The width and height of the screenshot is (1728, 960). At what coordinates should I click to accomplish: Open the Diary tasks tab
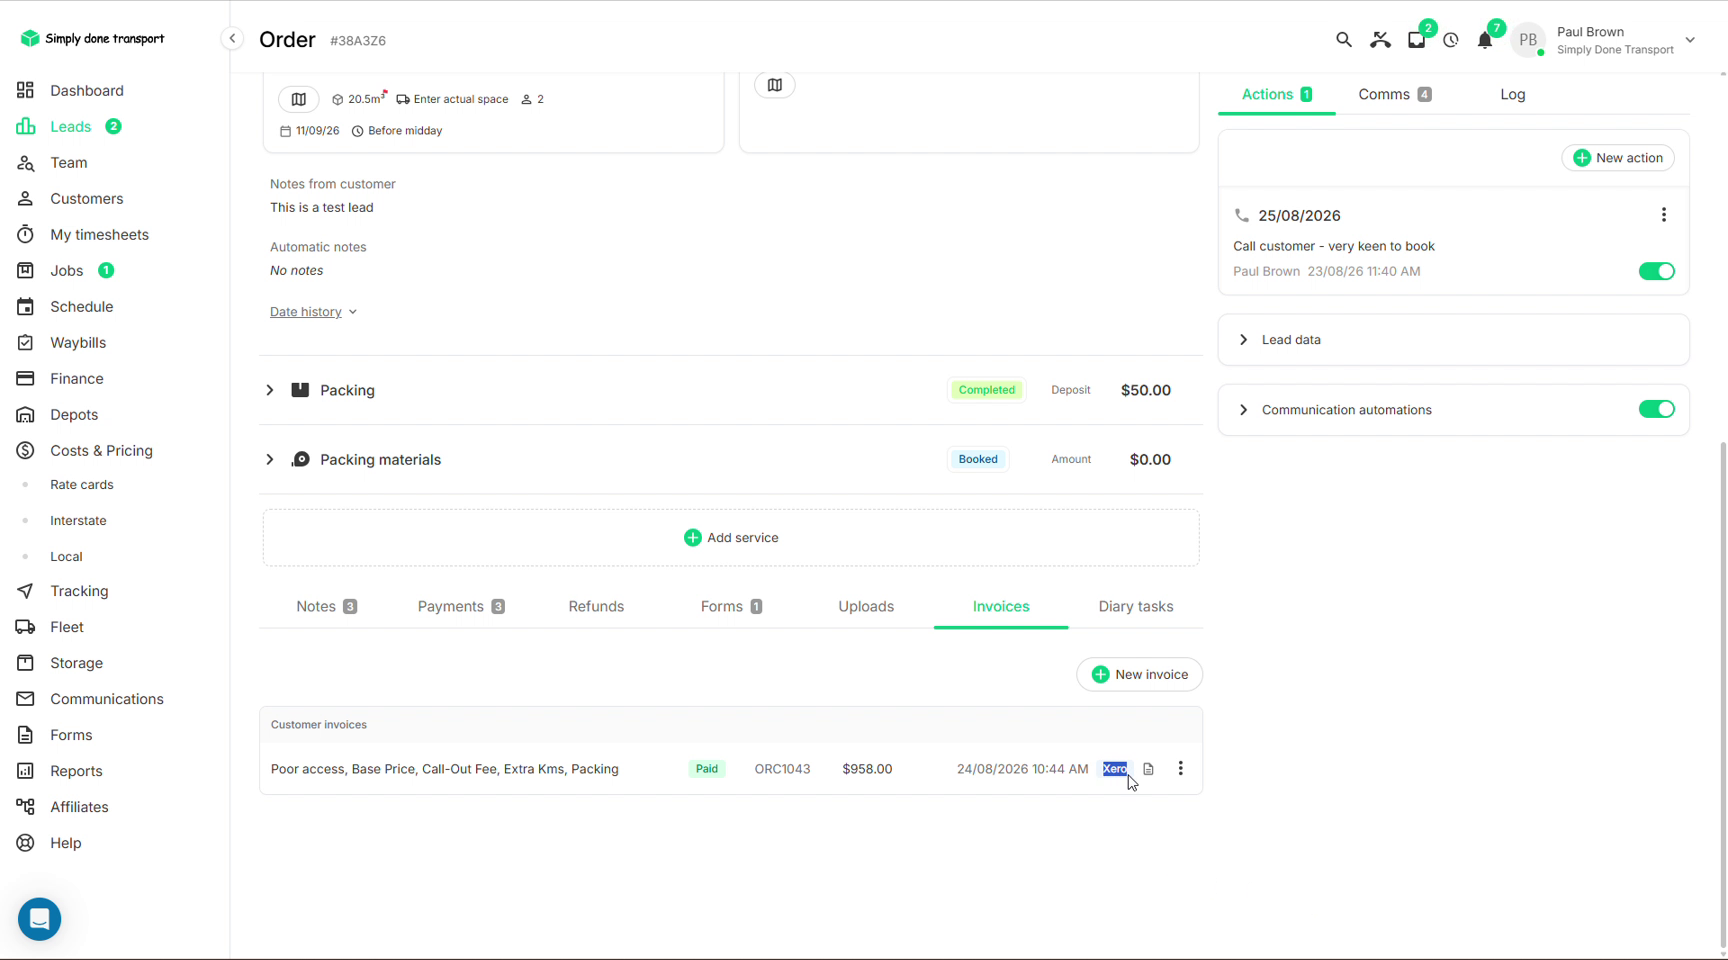pos(1135,606)
